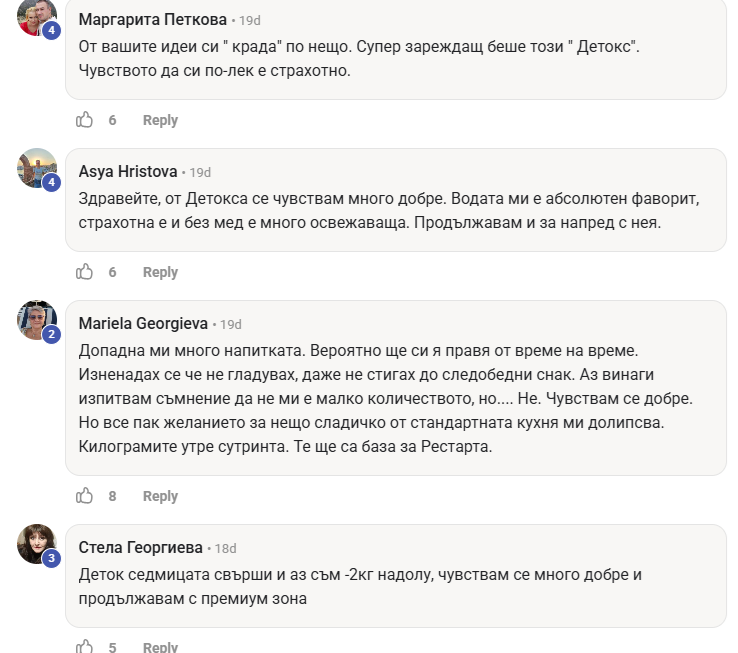Reply to Mariela Georgieva's comment
The height and width of the screenshot is (653, 738).
point(160,496)
